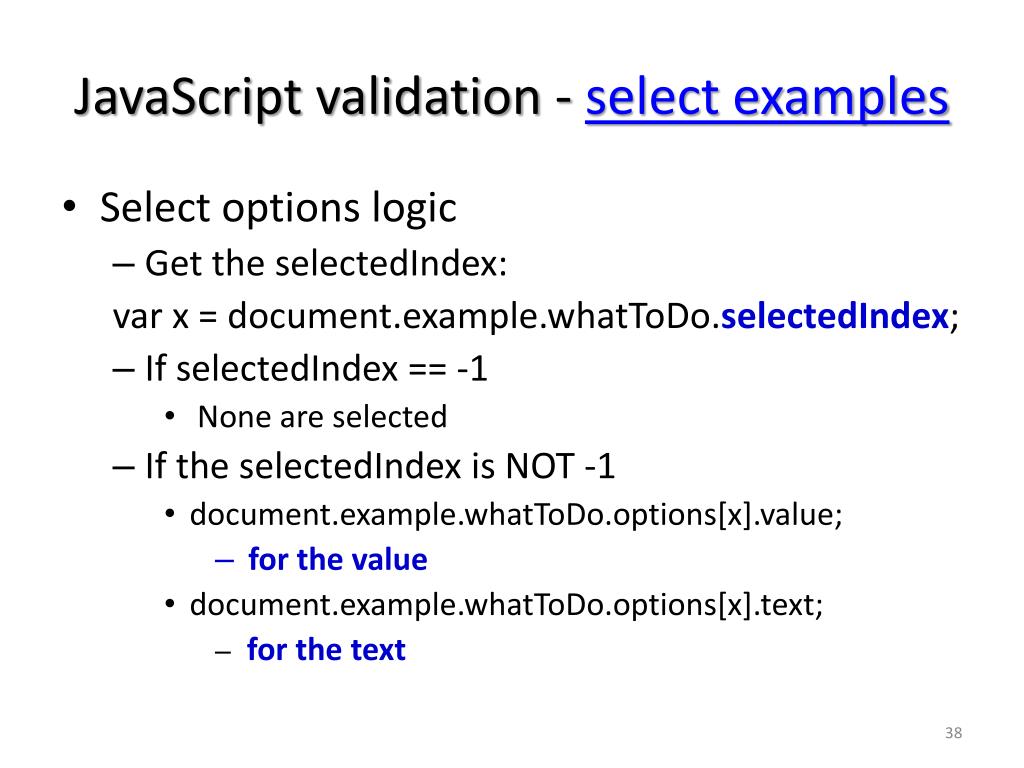Select the selectedIndex is NOT -1 line
This screenshot has height=768, width=1024.
[x=380, y=466]
